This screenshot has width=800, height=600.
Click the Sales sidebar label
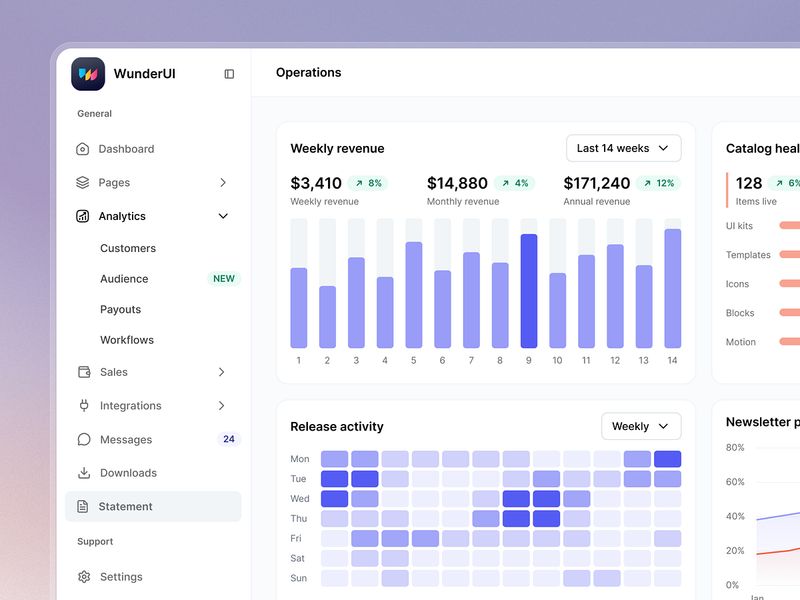pos(114,372)
